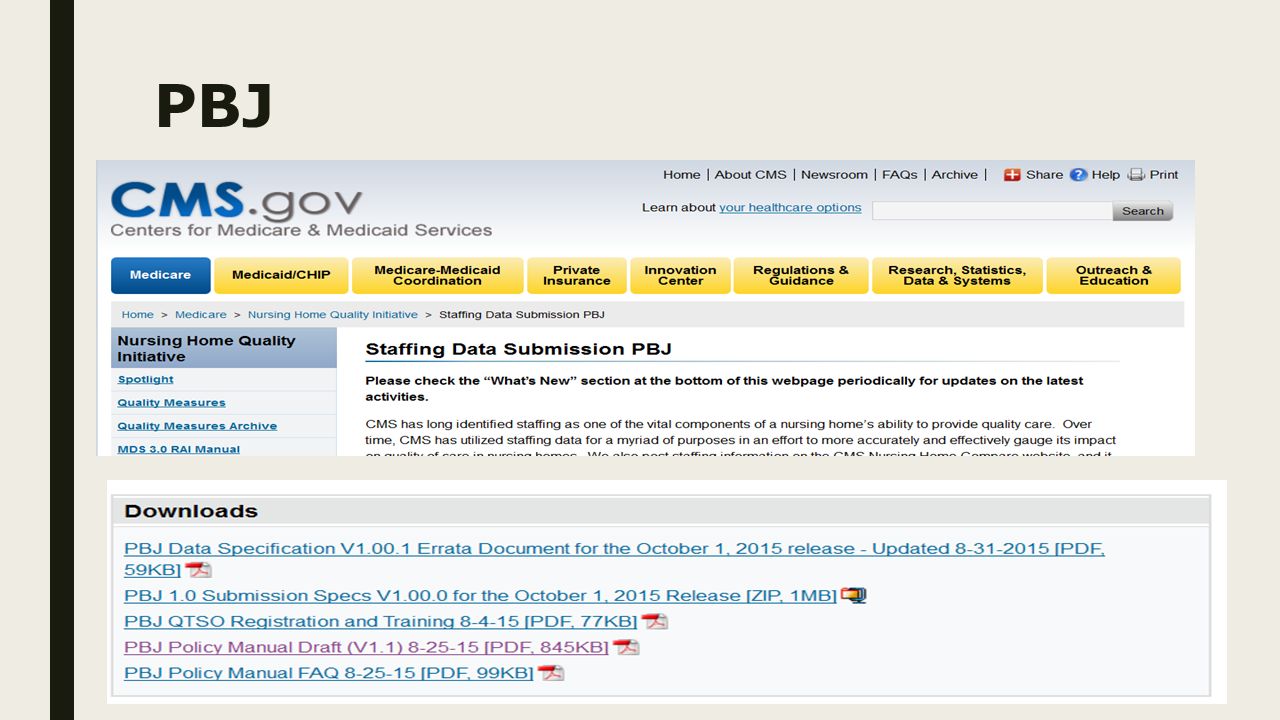Open the Private Insurance tab
Image resolution: width=1280 pixels, height=720 pixels.
coord(577,275)
